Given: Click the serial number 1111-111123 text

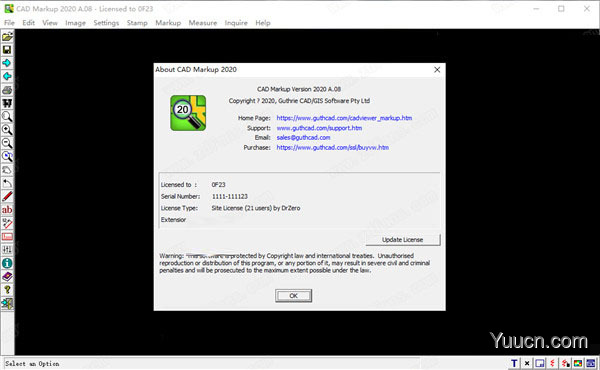Looking at the screenshot, I should [x=230, y=196].
